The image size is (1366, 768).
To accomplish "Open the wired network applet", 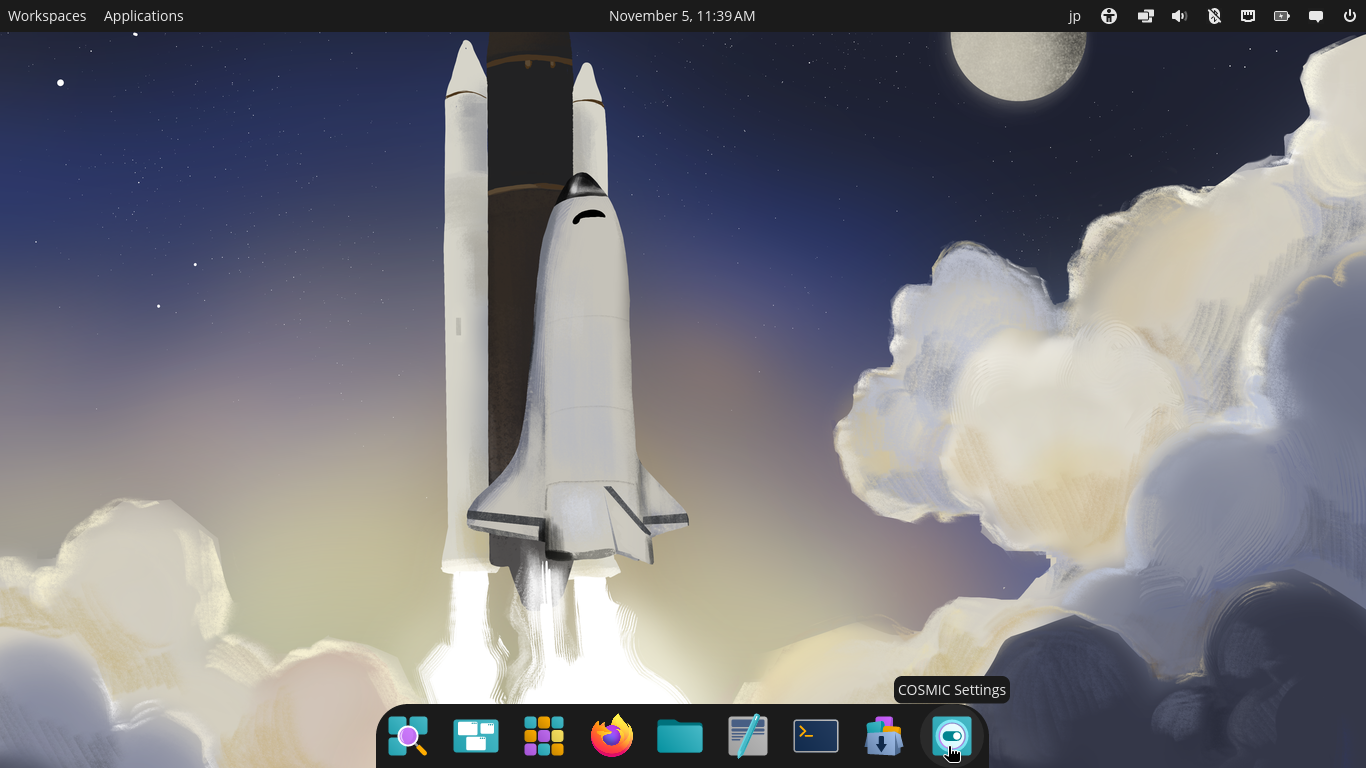I will click(1248, 16).
